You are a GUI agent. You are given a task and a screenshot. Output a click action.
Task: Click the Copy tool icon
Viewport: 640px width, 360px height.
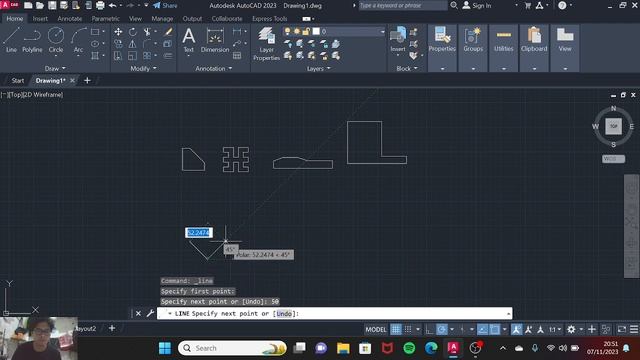(118, 44)
